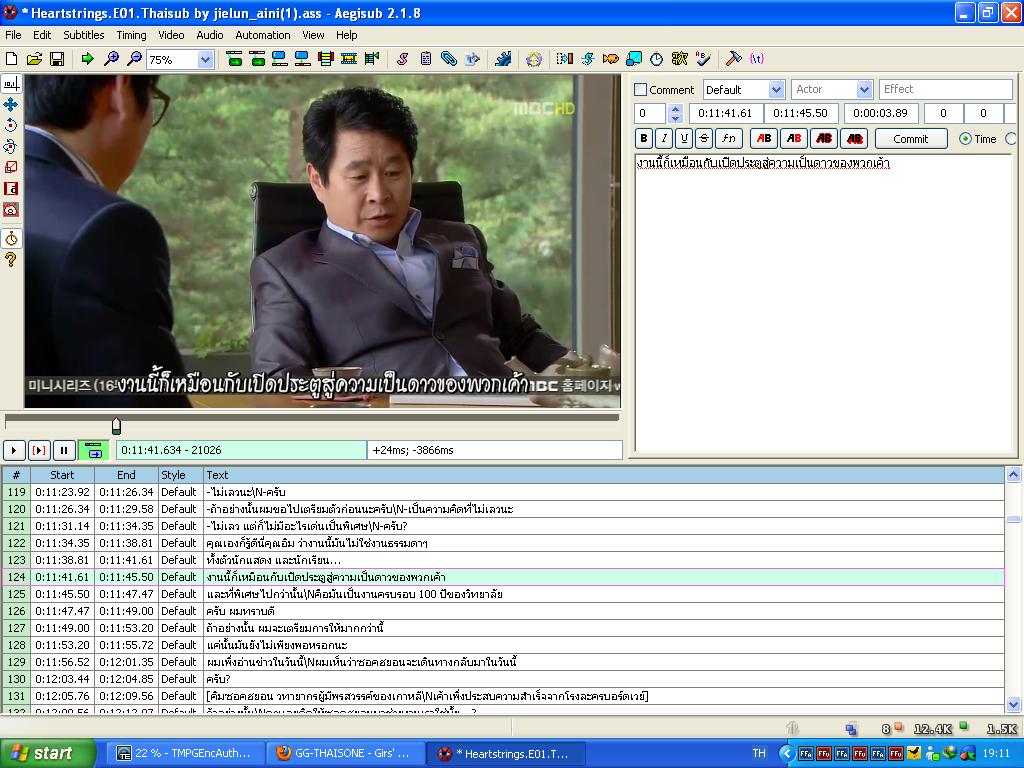Save subtitles using the floppy disk icon
Image resolution: width=1024 pixels, height=768 pixels.
pos(57,59)
